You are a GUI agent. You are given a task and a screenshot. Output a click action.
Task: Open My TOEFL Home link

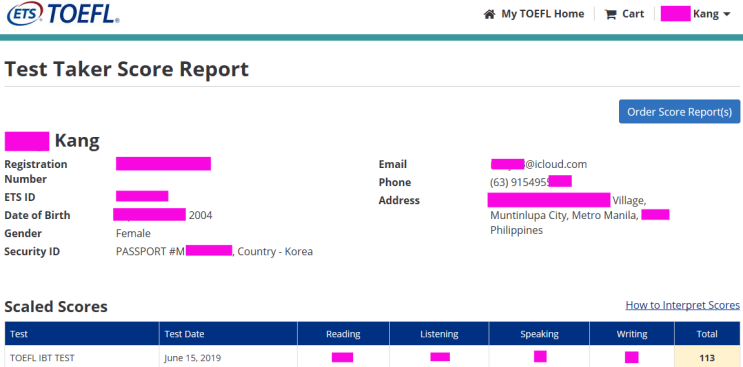tap(543, 14)
